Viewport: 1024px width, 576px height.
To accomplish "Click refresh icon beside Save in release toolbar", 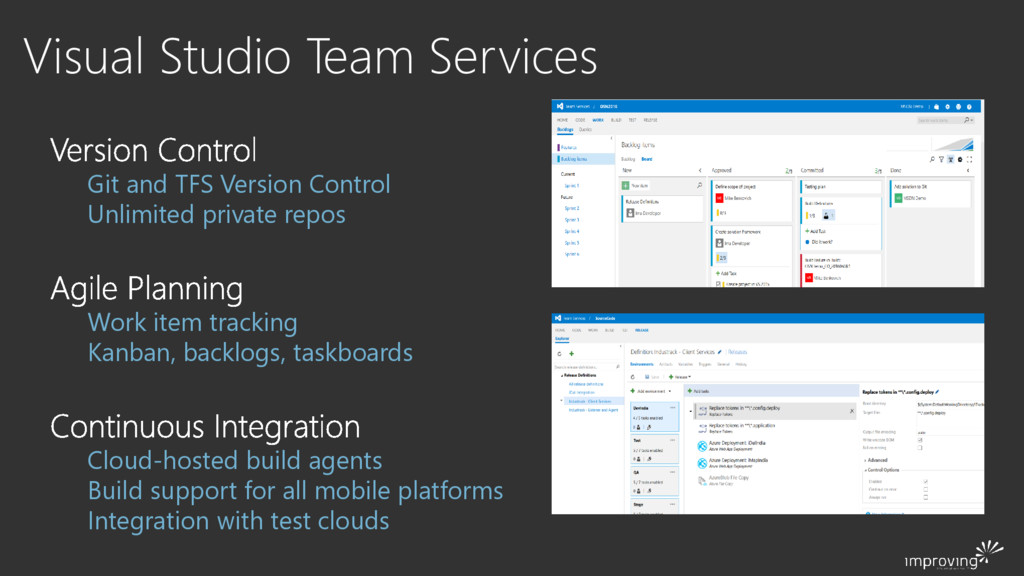I will tap(633, 377).
